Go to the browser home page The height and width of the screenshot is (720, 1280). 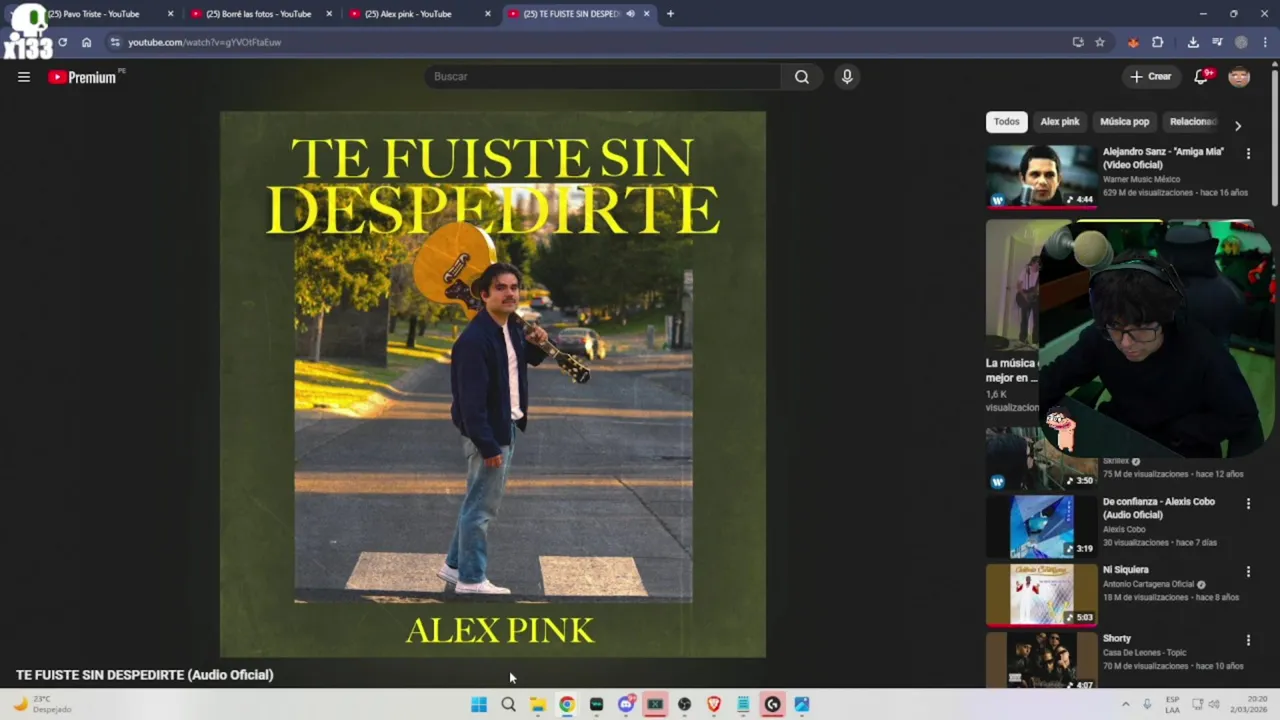[x=86, y=42]
